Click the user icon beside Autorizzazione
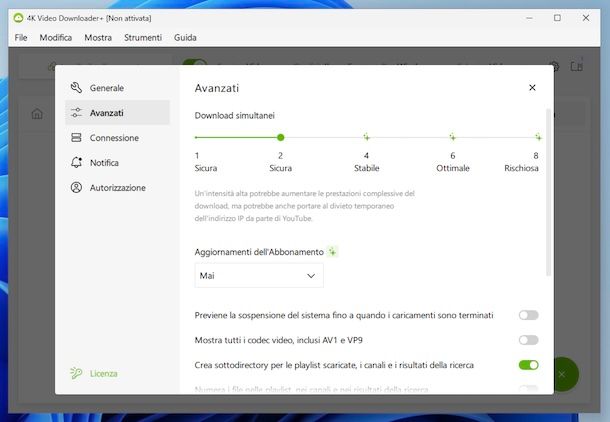Image resolution: width=610 pixels, height=422 pixels. 76,187
